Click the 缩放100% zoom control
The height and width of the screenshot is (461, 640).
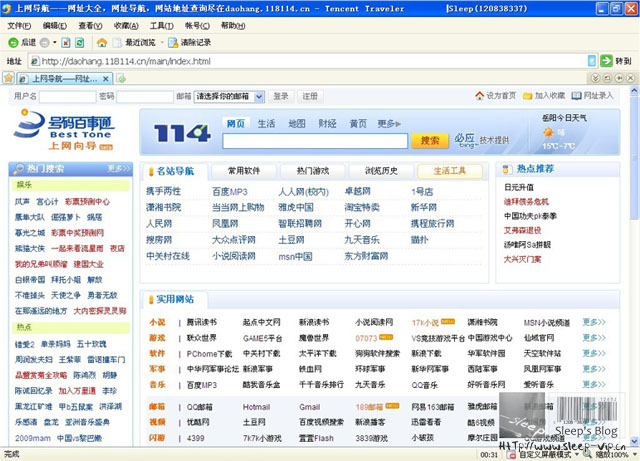coord(611,454)
